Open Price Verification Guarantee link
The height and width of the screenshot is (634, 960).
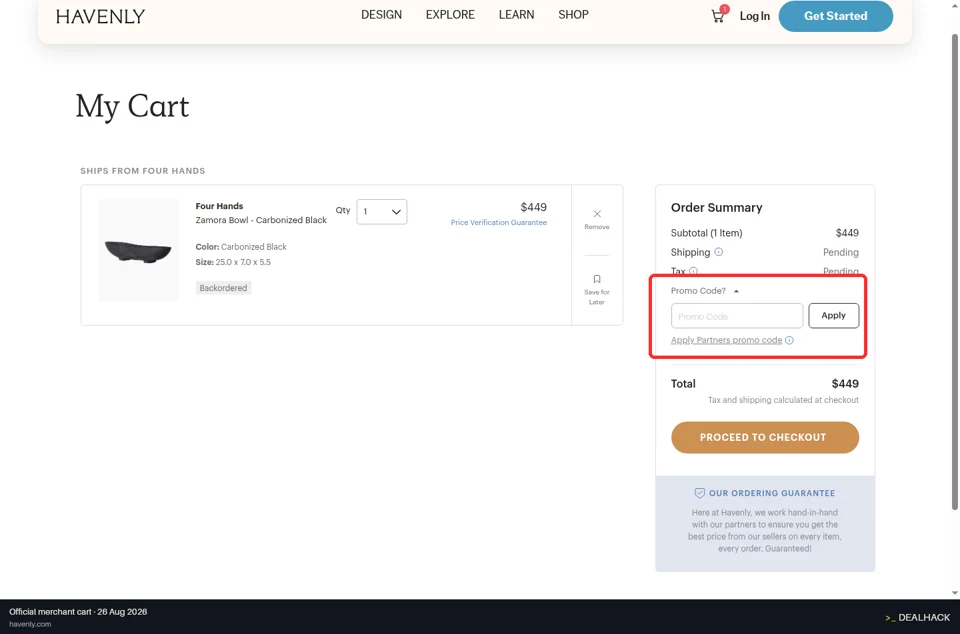click(498, 222)
